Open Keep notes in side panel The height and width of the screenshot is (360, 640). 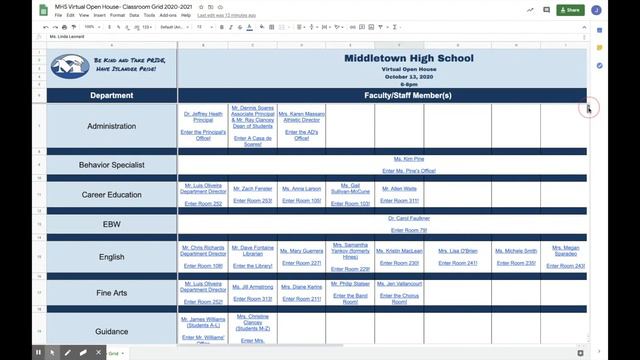(x=599, y=48)
